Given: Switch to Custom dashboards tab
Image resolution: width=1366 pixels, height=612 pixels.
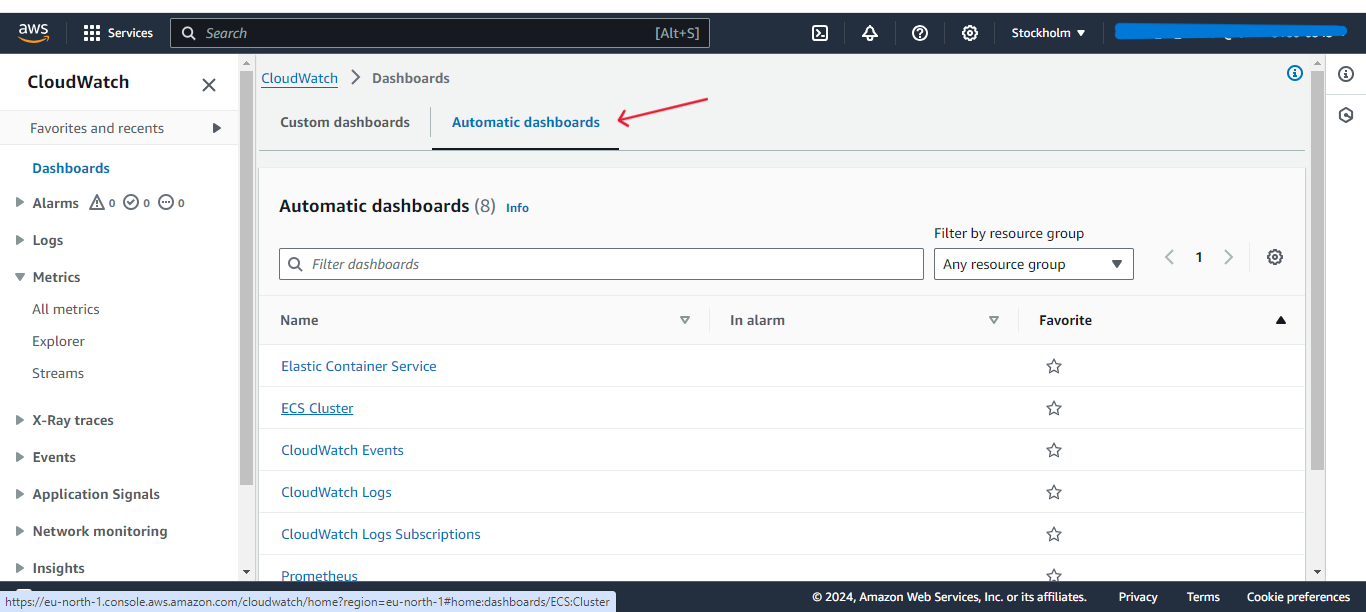Looking at the screenshot, I should point(345,122).
